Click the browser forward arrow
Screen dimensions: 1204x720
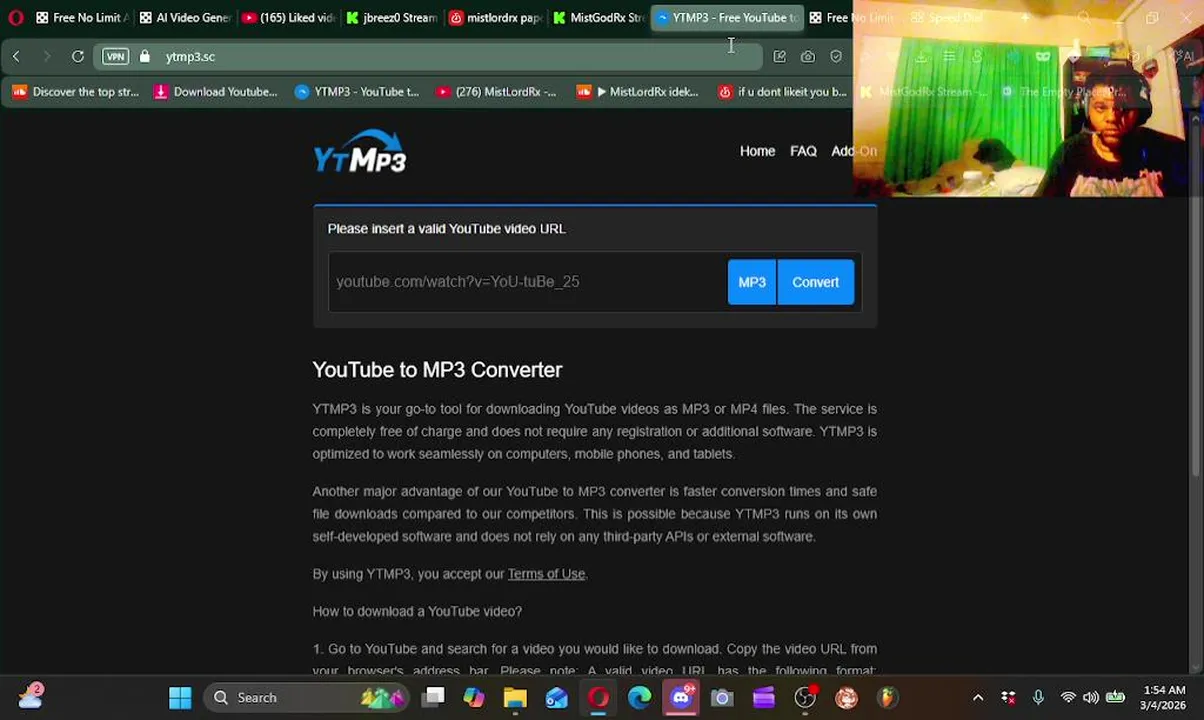tap(46, 57)
